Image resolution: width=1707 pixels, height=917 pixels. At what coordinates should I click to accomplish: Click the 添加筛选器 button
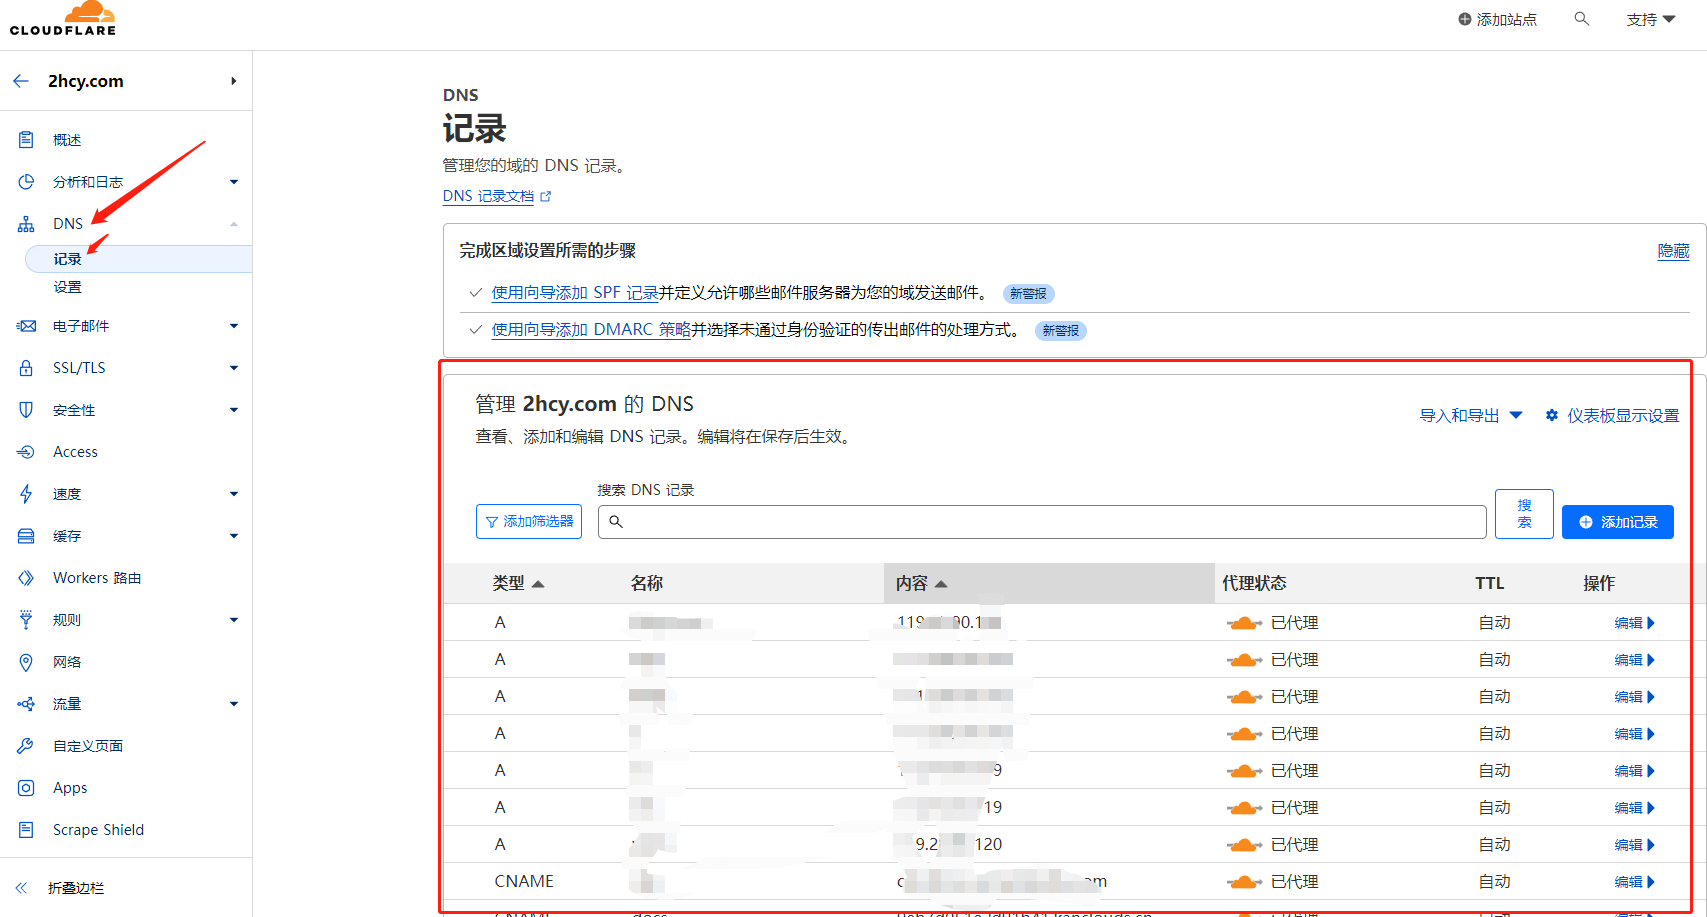coord(529,522)
